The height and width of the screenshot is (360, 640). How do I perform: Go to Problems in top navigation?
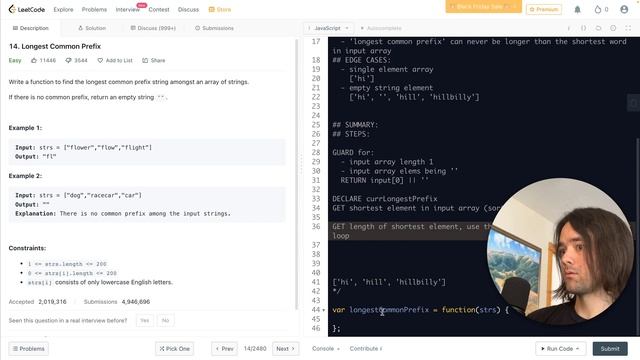pos(94,9)
